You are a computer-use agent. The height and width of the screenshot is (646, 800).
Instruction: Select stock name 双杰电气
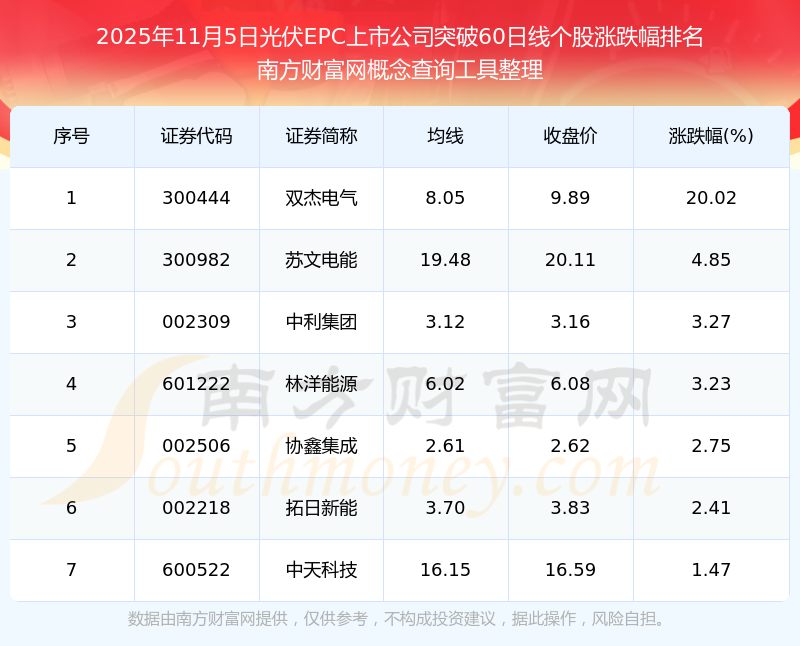[x=321, y=198]
